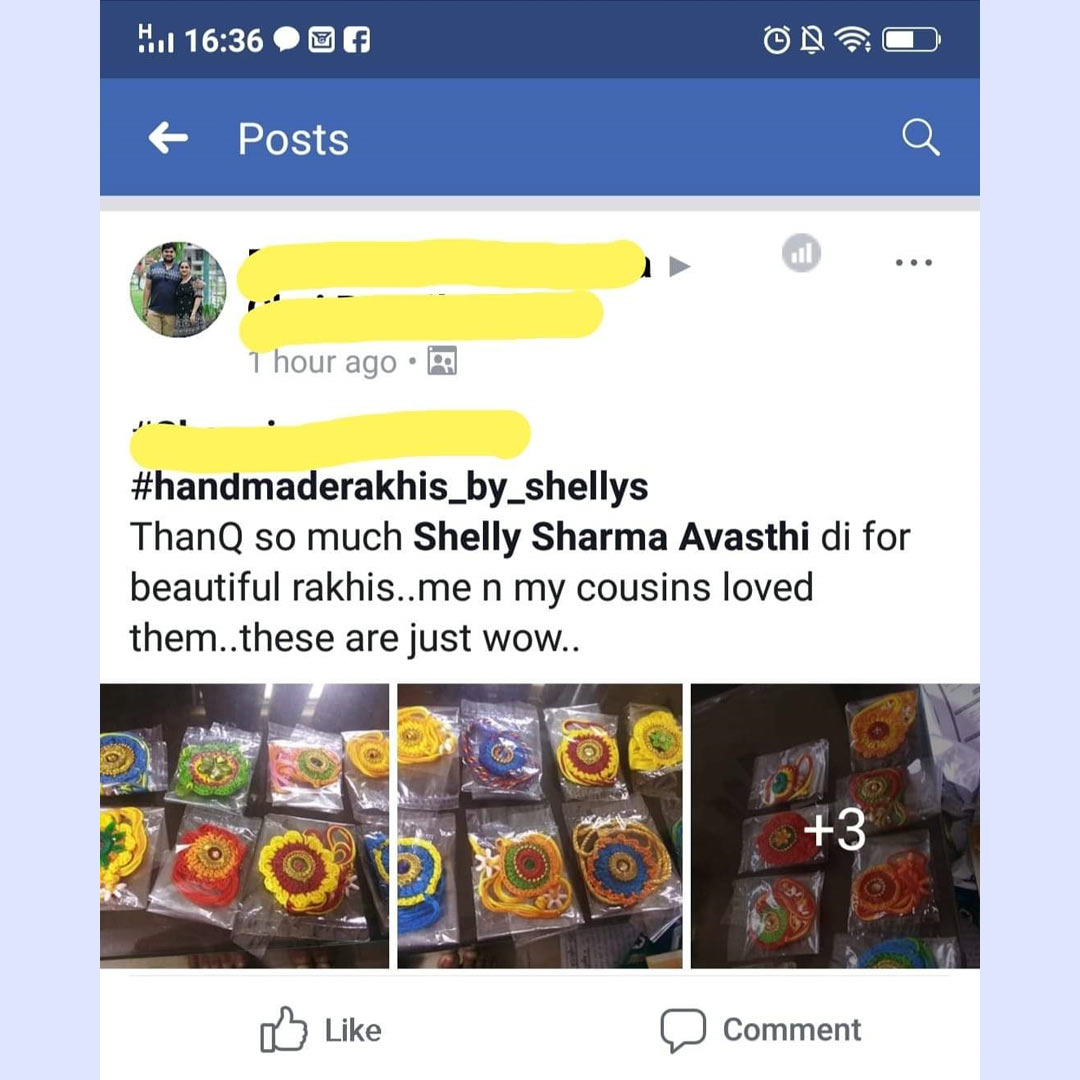Tap the alarm clock status icon
The height and width of the screenshot is (1080, 1080).
click(777, 40)
